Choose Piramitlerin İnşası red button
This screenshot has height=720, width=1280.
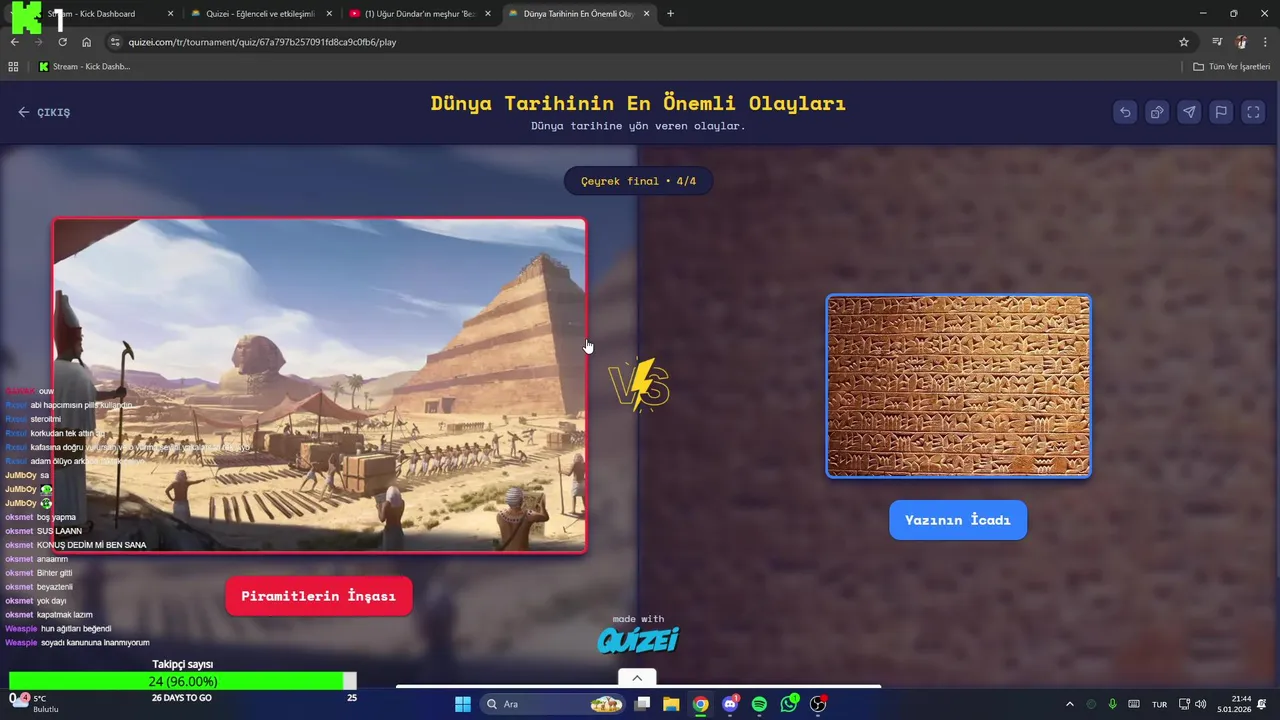click(x=318, y=596)
